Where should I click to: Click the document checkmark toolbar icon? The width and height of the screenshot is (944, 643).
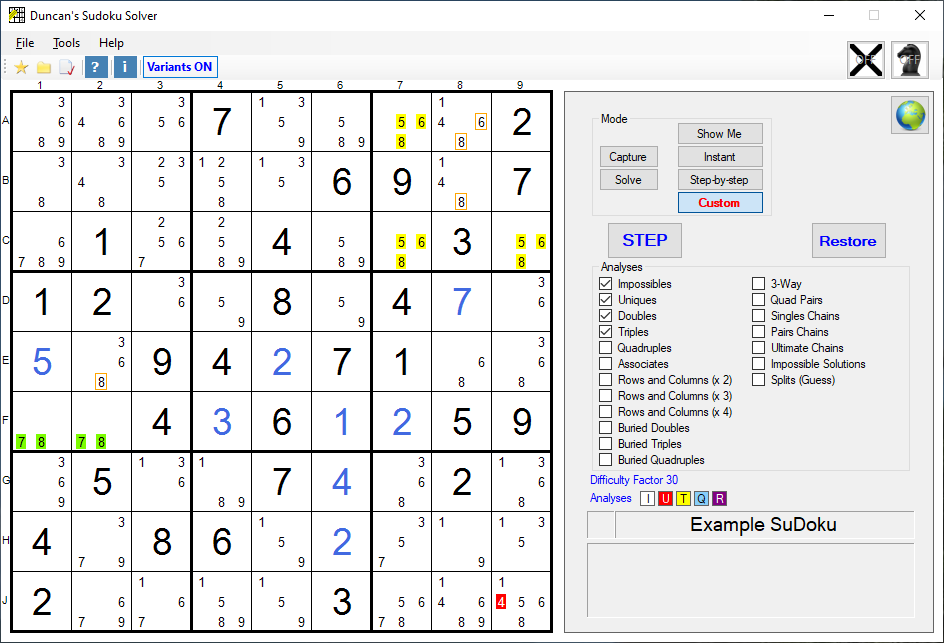(x=67, y=67)
